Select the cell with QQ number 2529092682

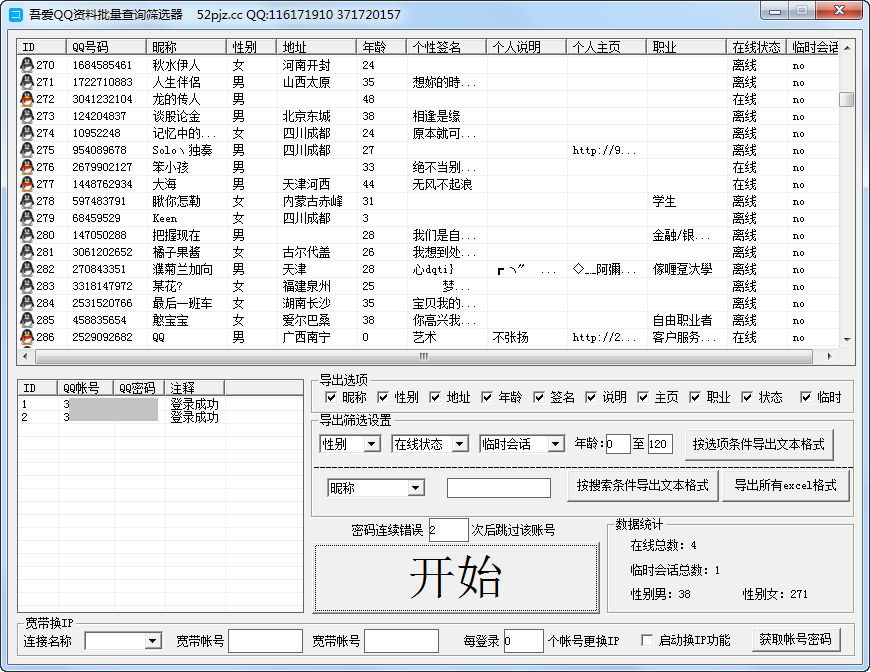pos(107,337)
